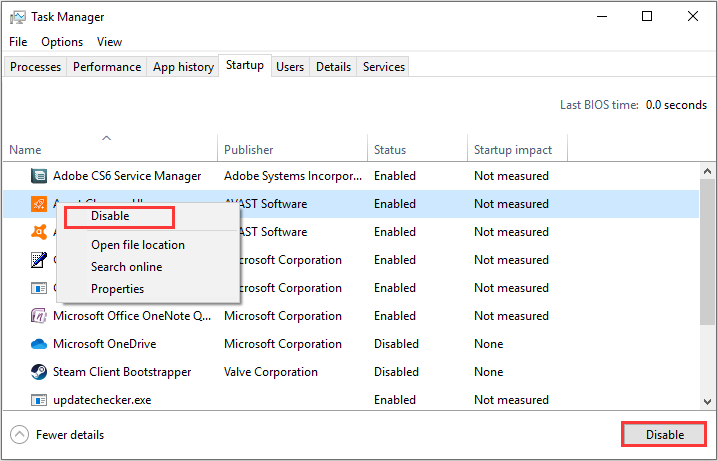718x461 pixels.
Task: Click None impact in Steam row
Action: click(x=489, y=372)
